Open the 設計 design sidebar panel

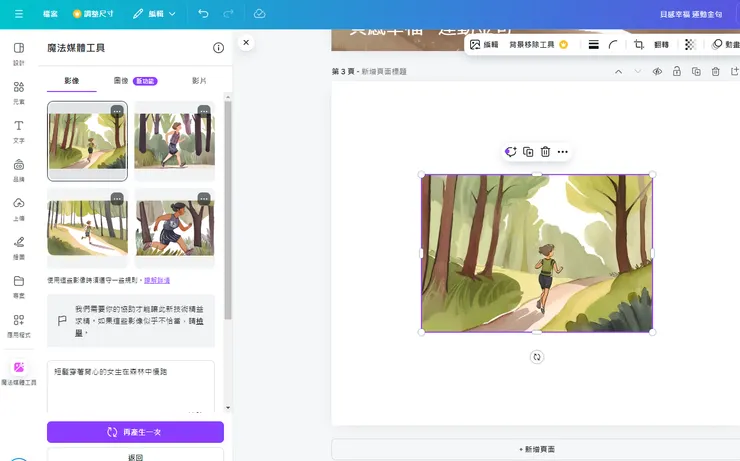coord(19,54)
